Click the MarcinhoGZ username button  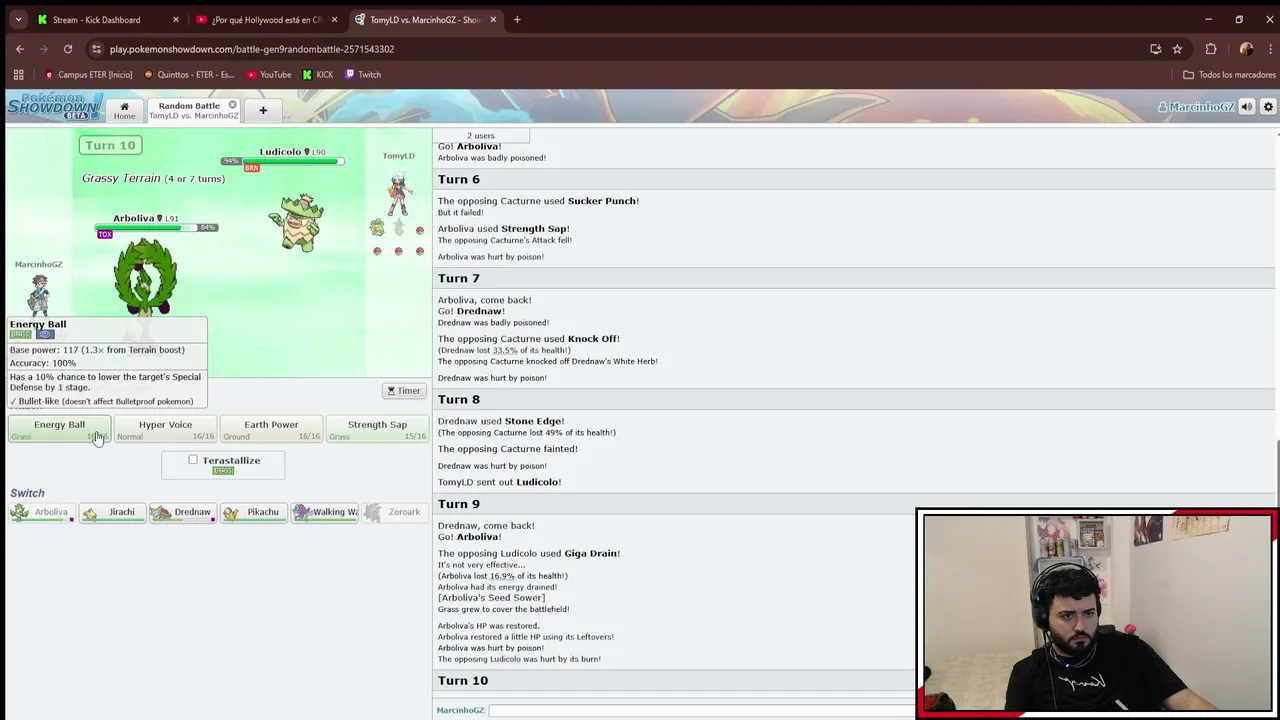(1195, 107)
